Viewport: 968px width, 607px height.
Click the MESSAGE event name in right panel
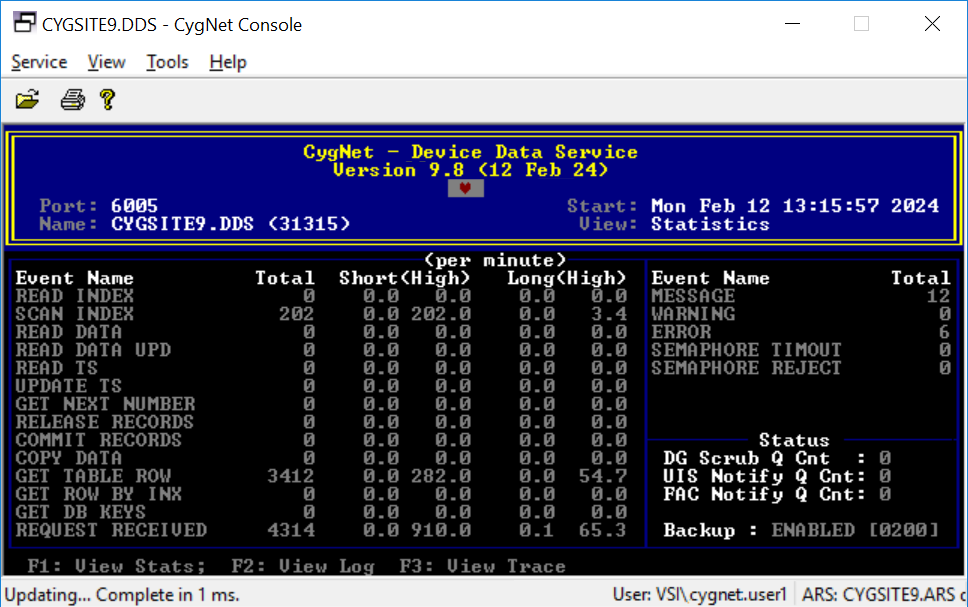coord(693,296)
